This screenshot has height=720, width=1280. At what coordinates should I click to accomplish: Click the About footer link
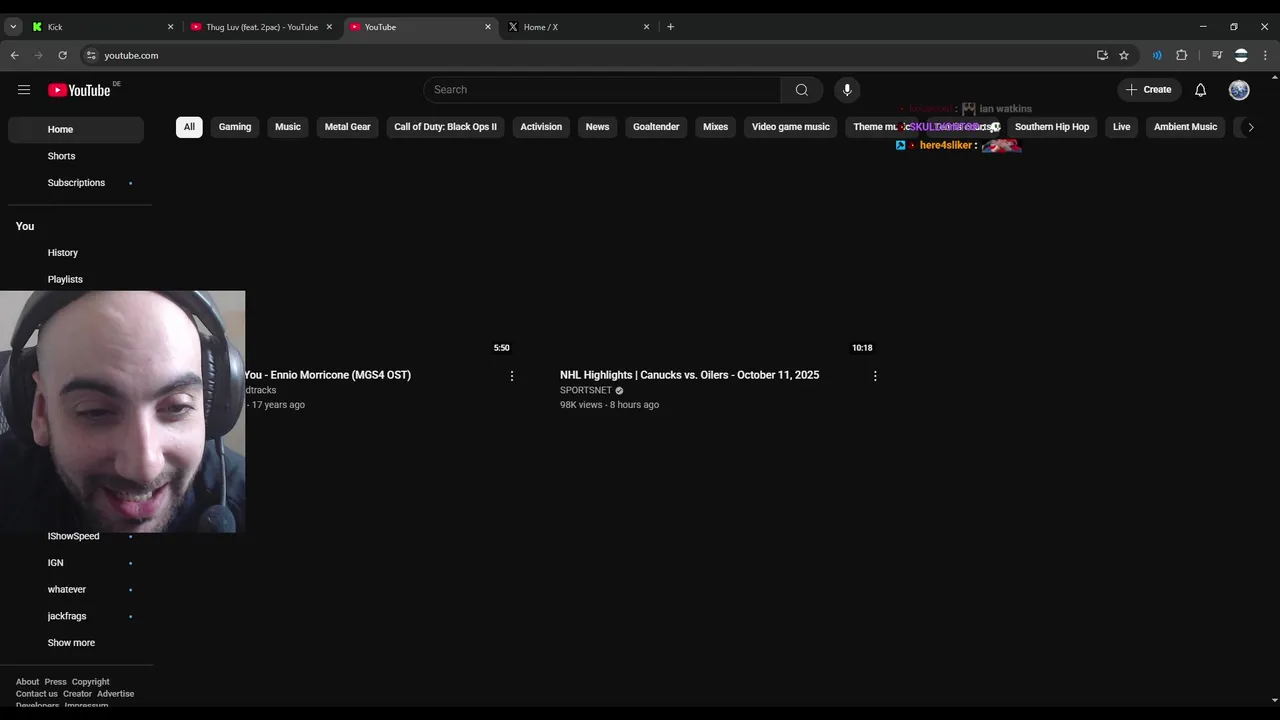coord(27,682)
